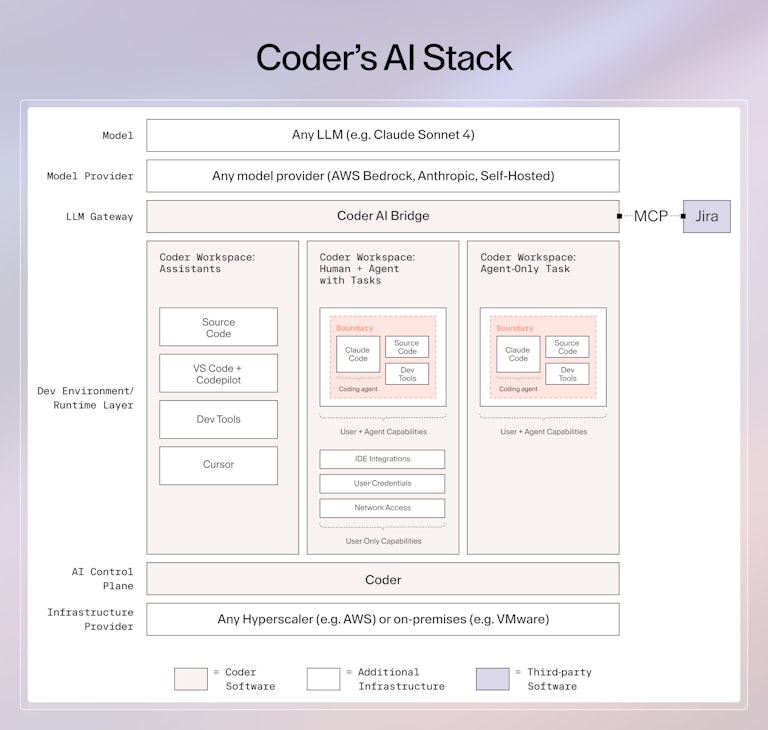Screen dimensions: 768x730
Task: Click the 'Model' row label
Action: tap(118, 136)
